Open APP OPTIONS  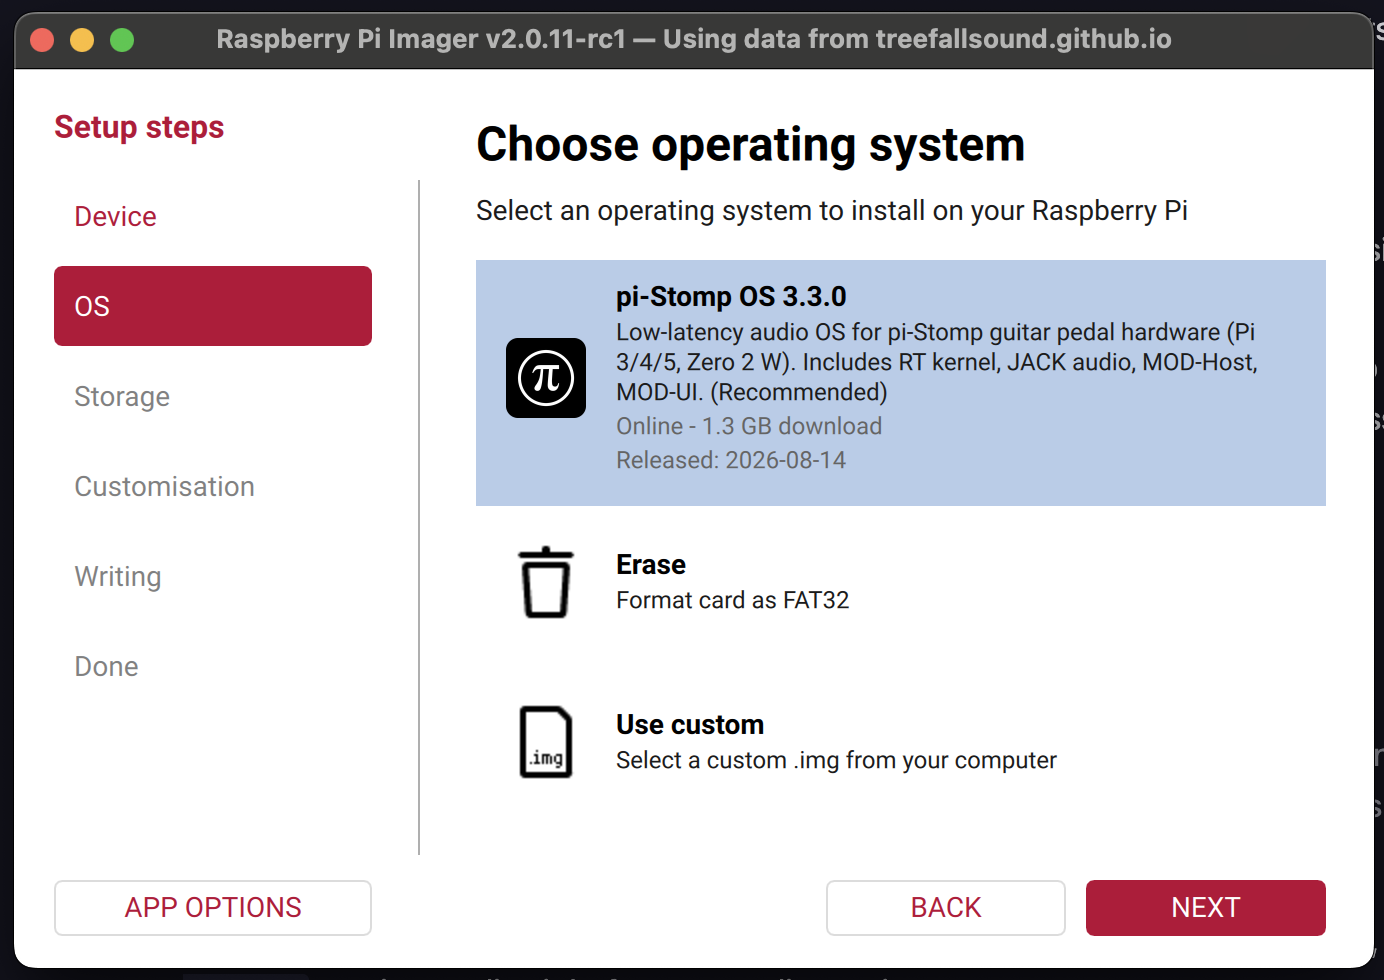pyautogui.click(x=213, y=908)
